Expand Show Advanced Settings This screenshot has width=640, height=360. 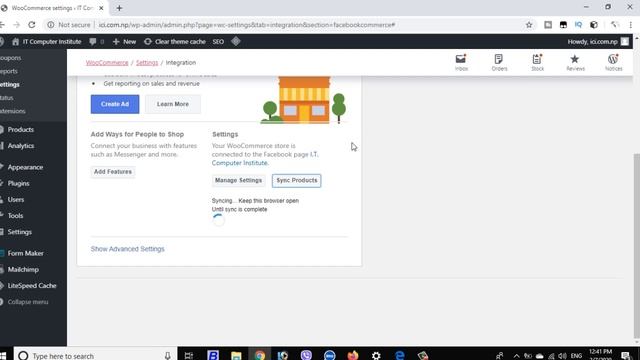click(127, 249)
